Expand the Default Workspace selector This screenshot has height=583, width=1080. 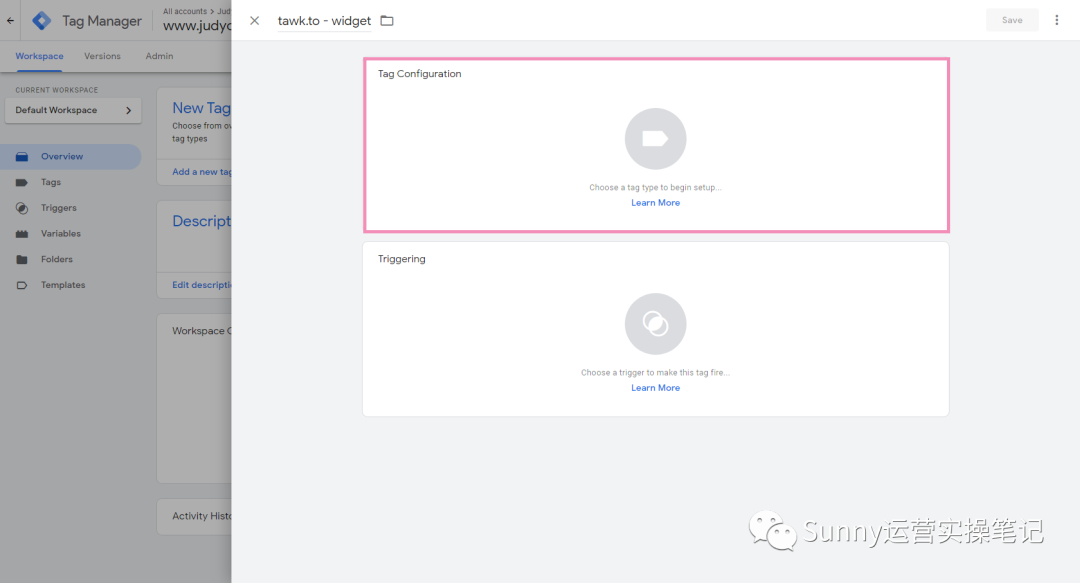[x=73, y=110]
